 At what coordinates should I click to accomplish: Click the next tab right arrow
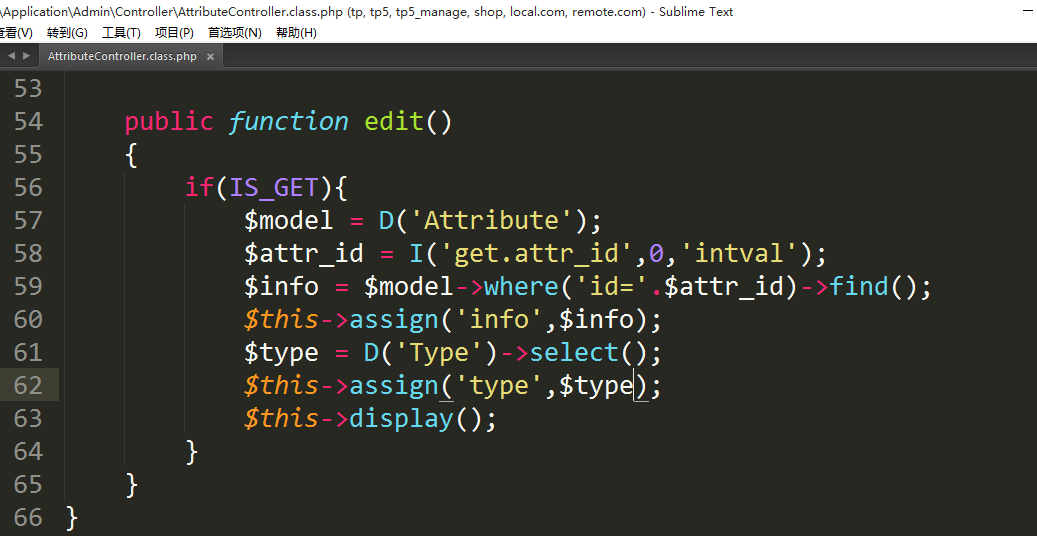26,56
